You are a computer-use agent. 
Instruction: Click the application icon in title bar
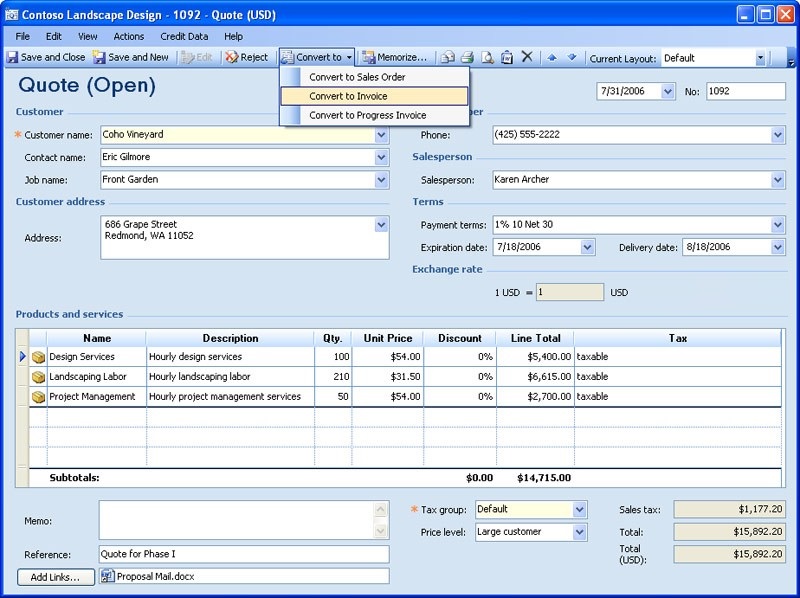click(x=11, y=15)
